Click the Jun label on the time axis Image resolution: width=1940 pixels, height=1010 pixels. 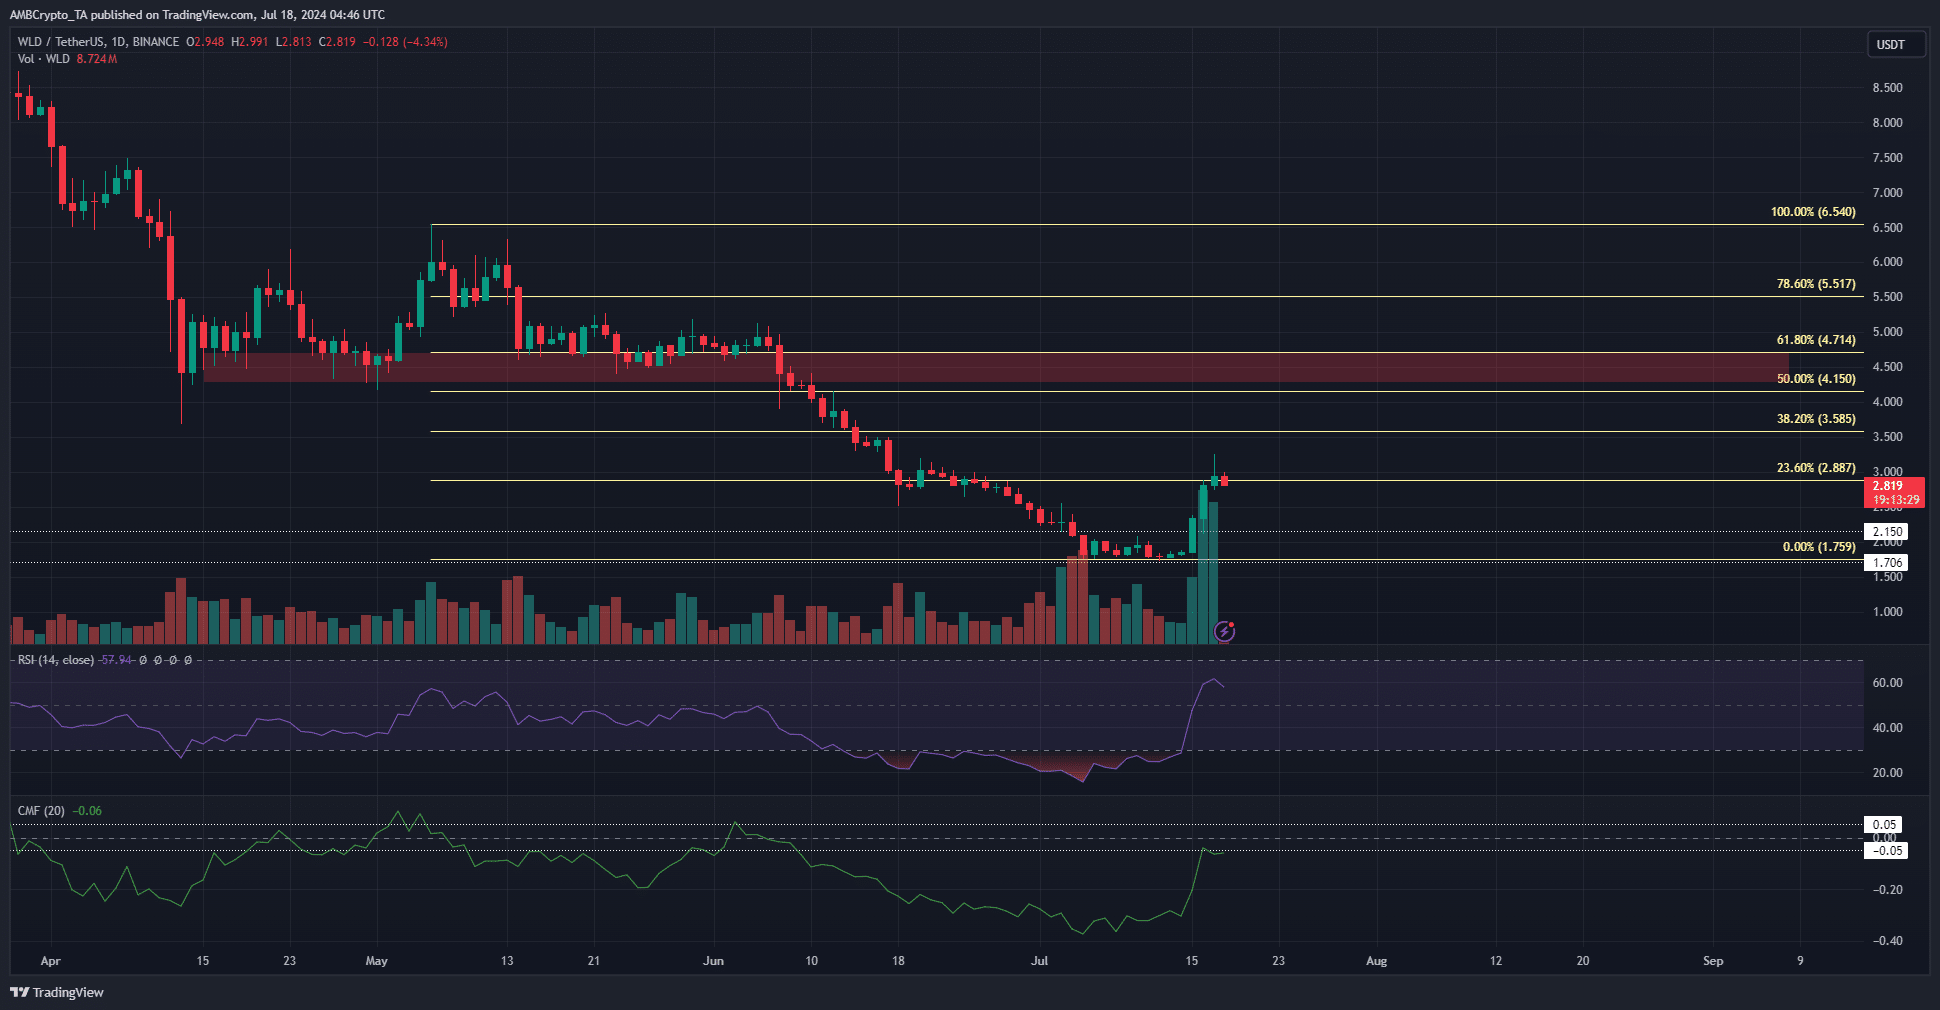[x=713, y=961]
